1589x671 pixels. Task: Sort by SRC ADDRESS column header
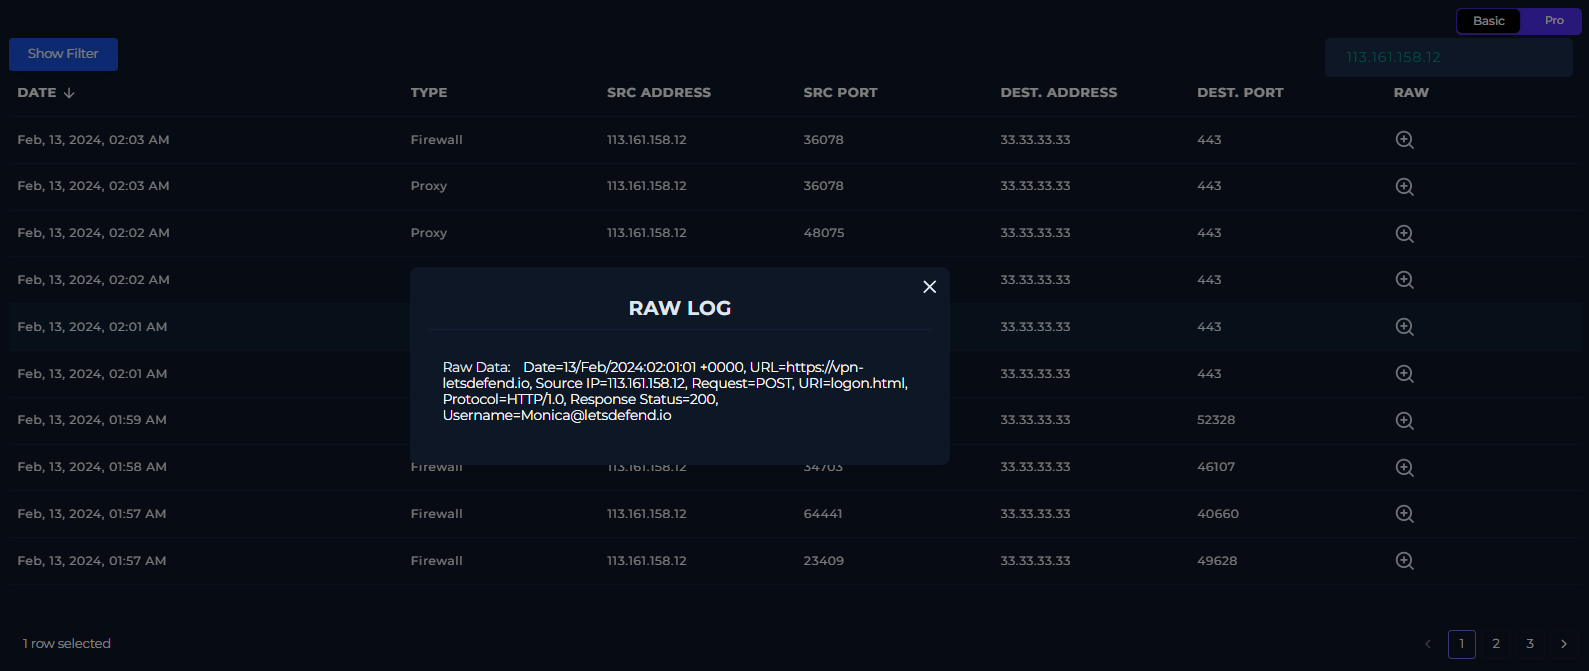tap(659, 93)
